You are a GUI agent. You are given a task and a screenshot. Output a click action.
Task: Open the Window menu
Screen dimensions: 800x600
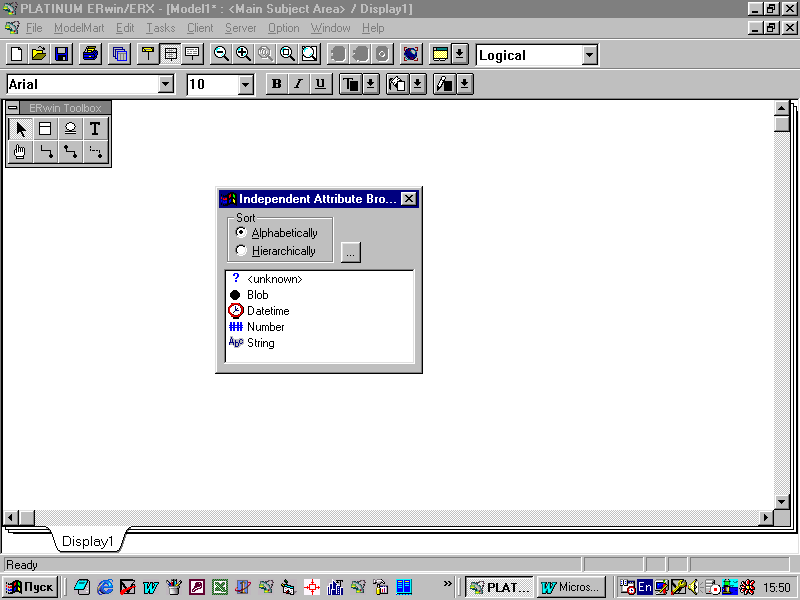coord(331,28)
